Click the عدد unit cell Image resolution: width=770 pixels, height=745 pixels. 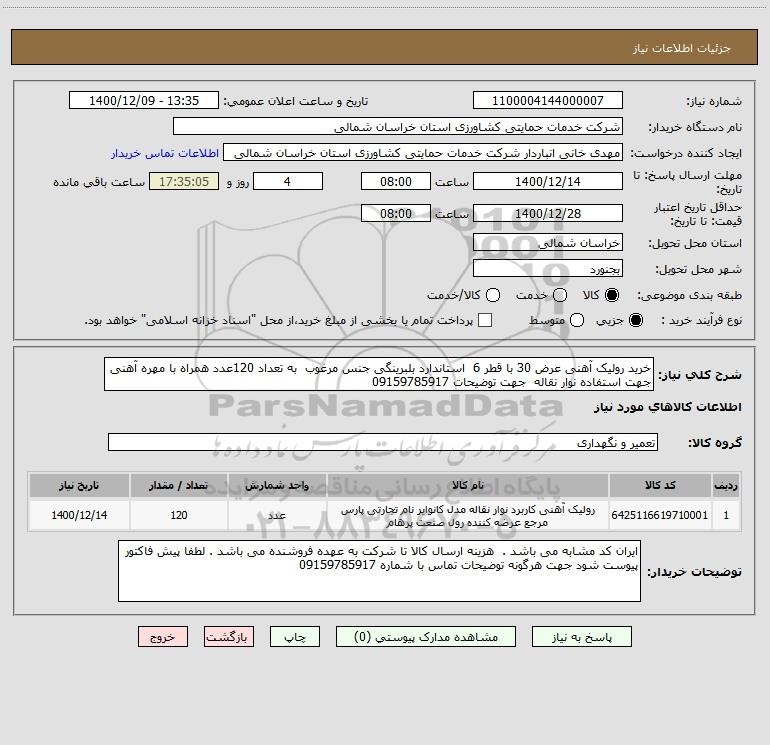(x=277, y=515)
